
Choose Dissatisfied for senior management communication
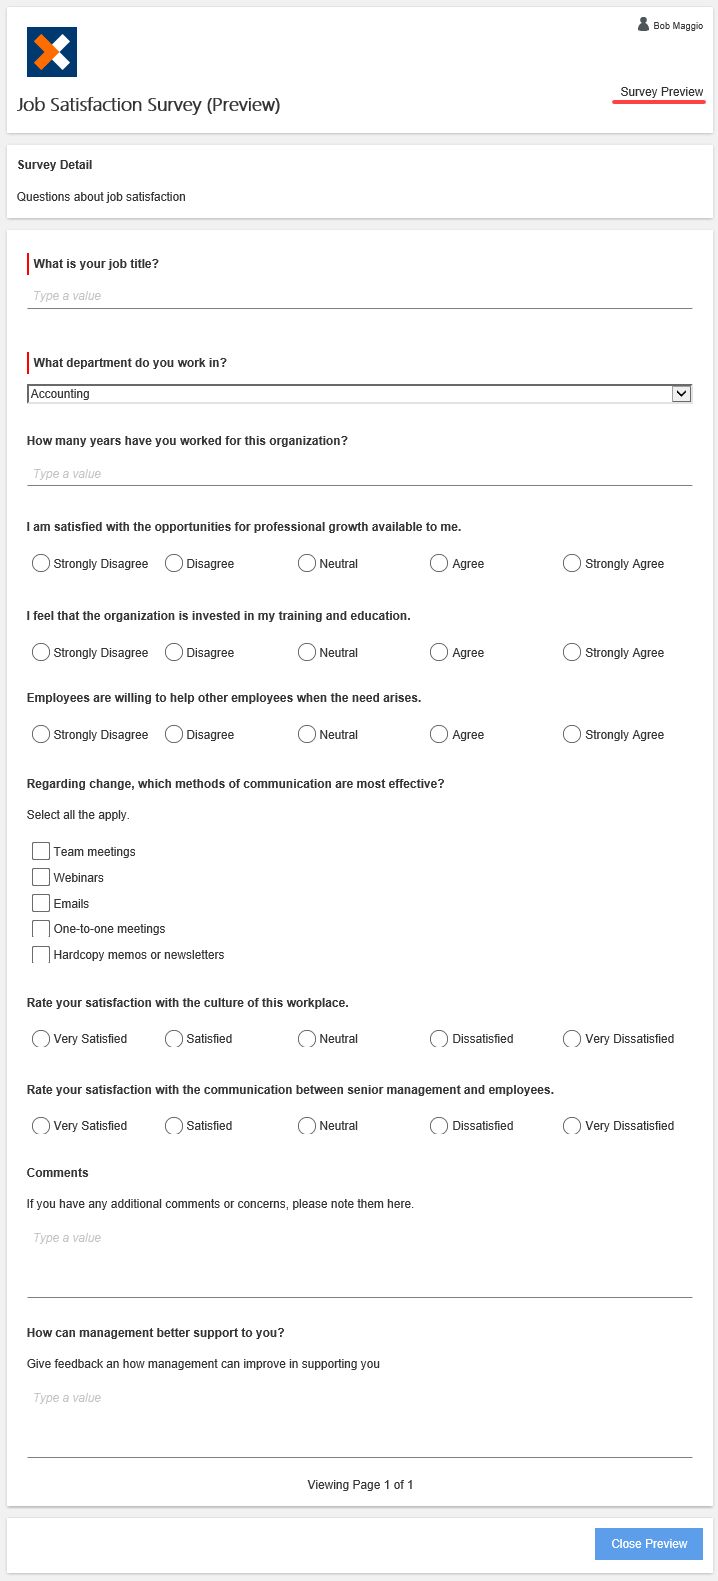[x=438, y=1126]
